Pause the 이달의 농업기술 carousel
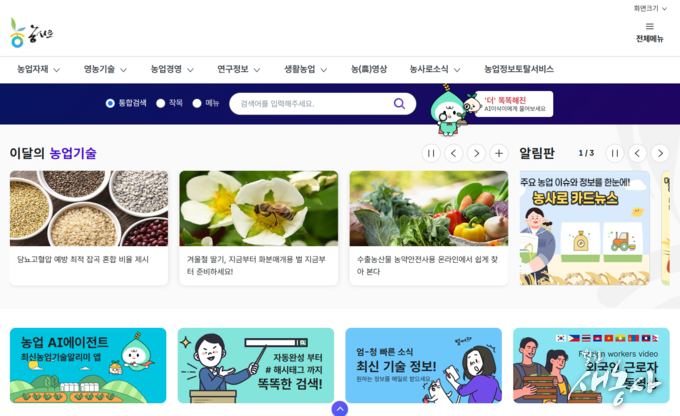Screen dimensions: 680x416 [x=431, y=153]
